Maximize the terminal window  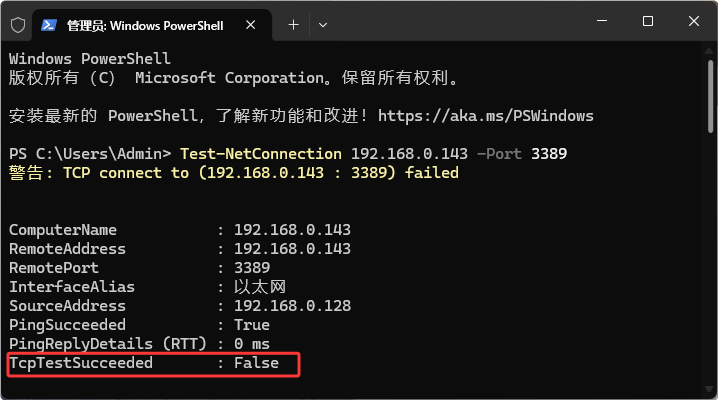click(647, 22)
